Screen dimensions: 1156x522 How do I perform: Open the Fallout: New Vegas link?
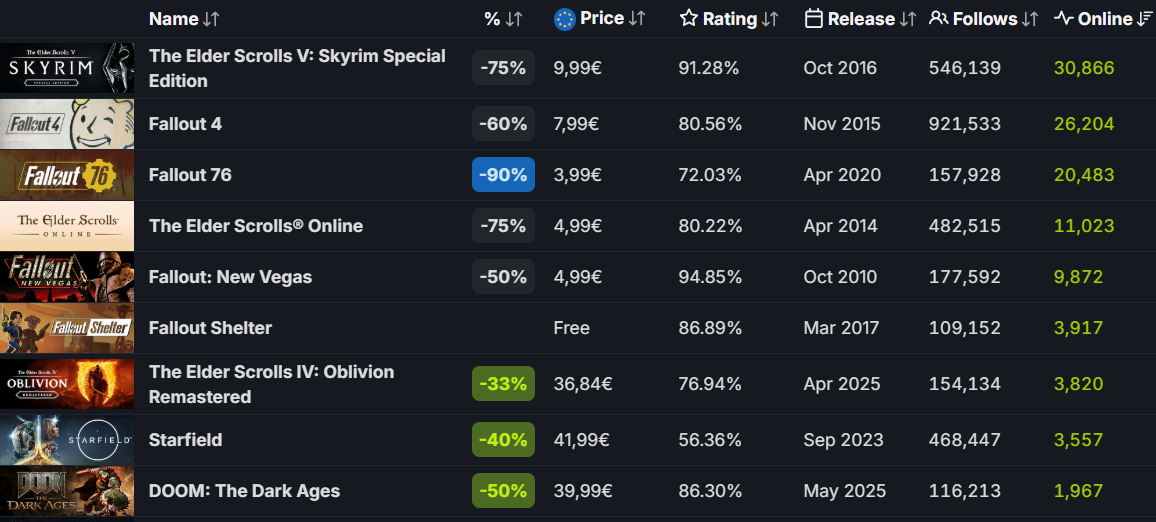tap(230, 277)
